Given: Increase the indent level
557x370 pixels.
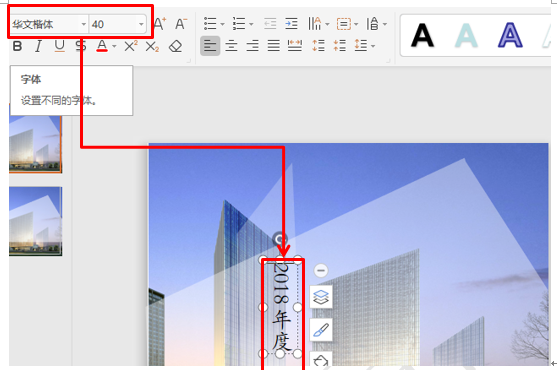Looking at the screenshot, I should pos(291,24).
